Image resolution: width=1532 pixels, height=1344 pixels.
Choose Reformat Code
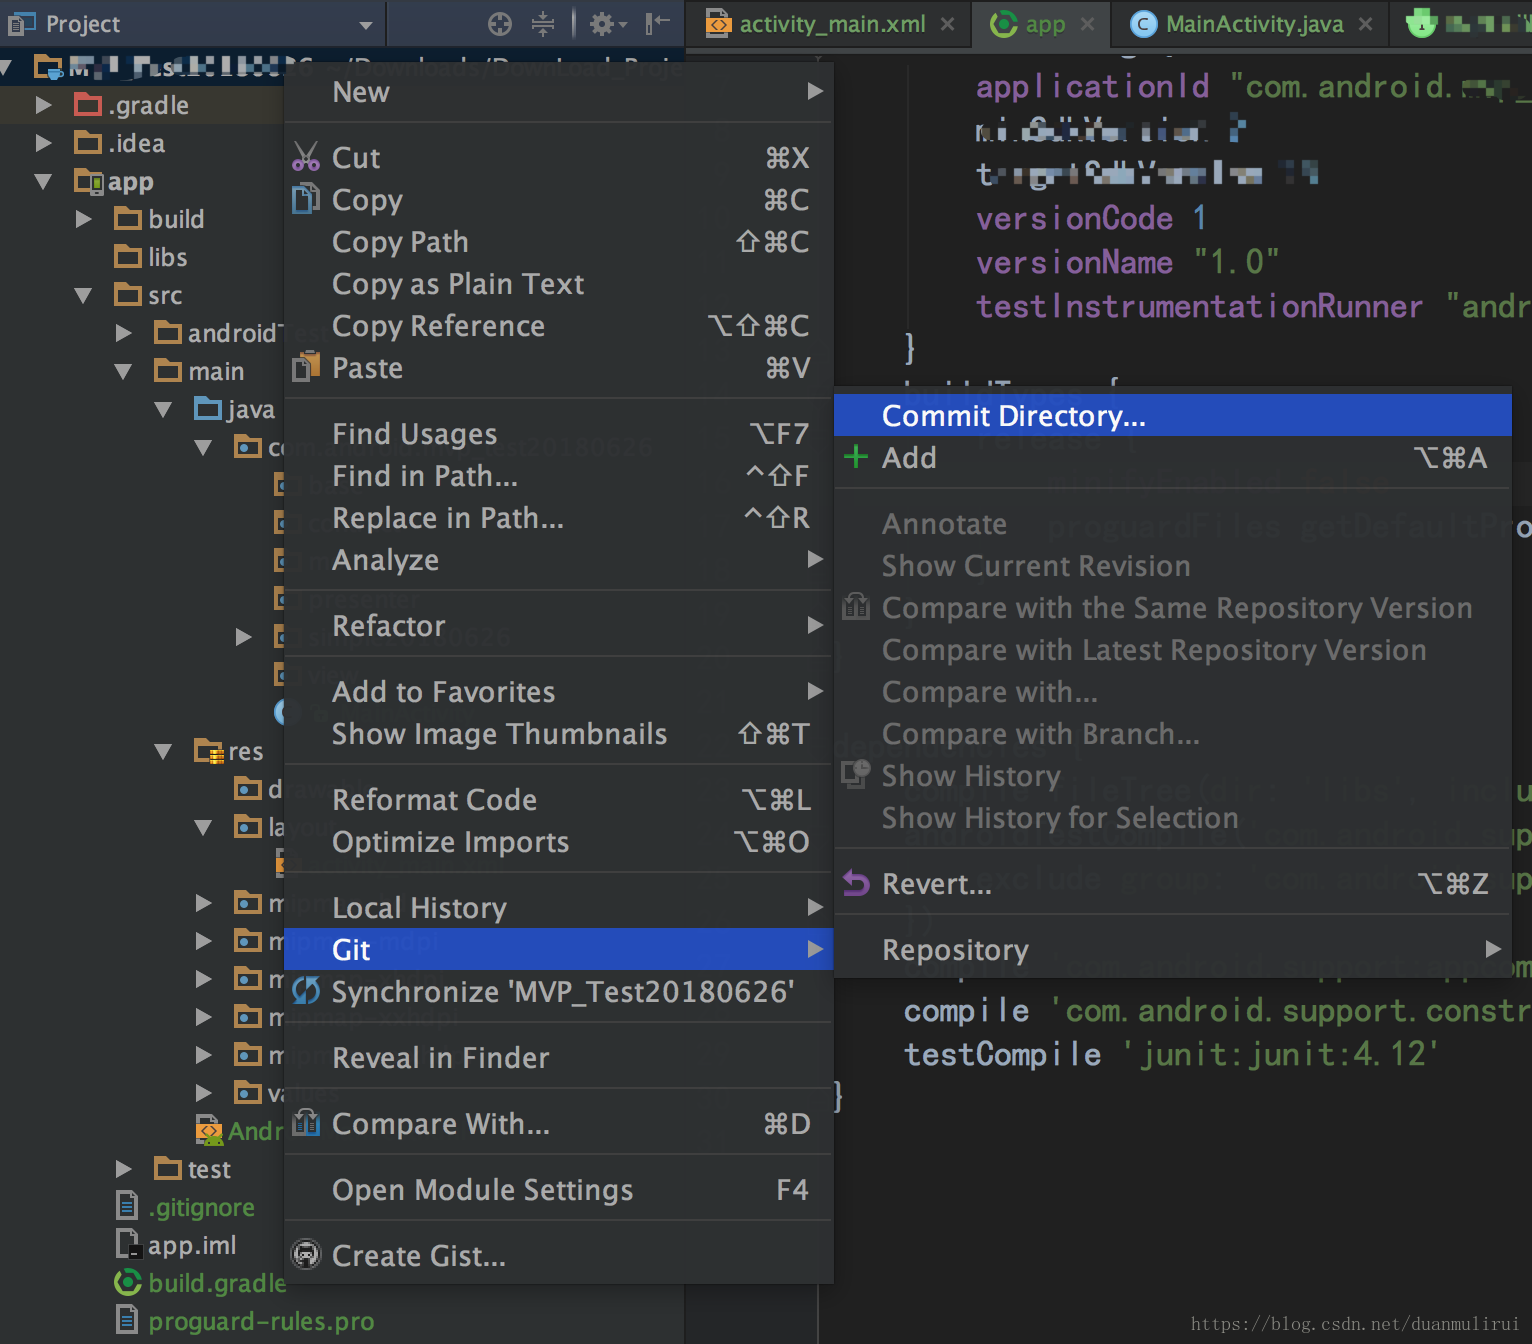tap(559, 799)
